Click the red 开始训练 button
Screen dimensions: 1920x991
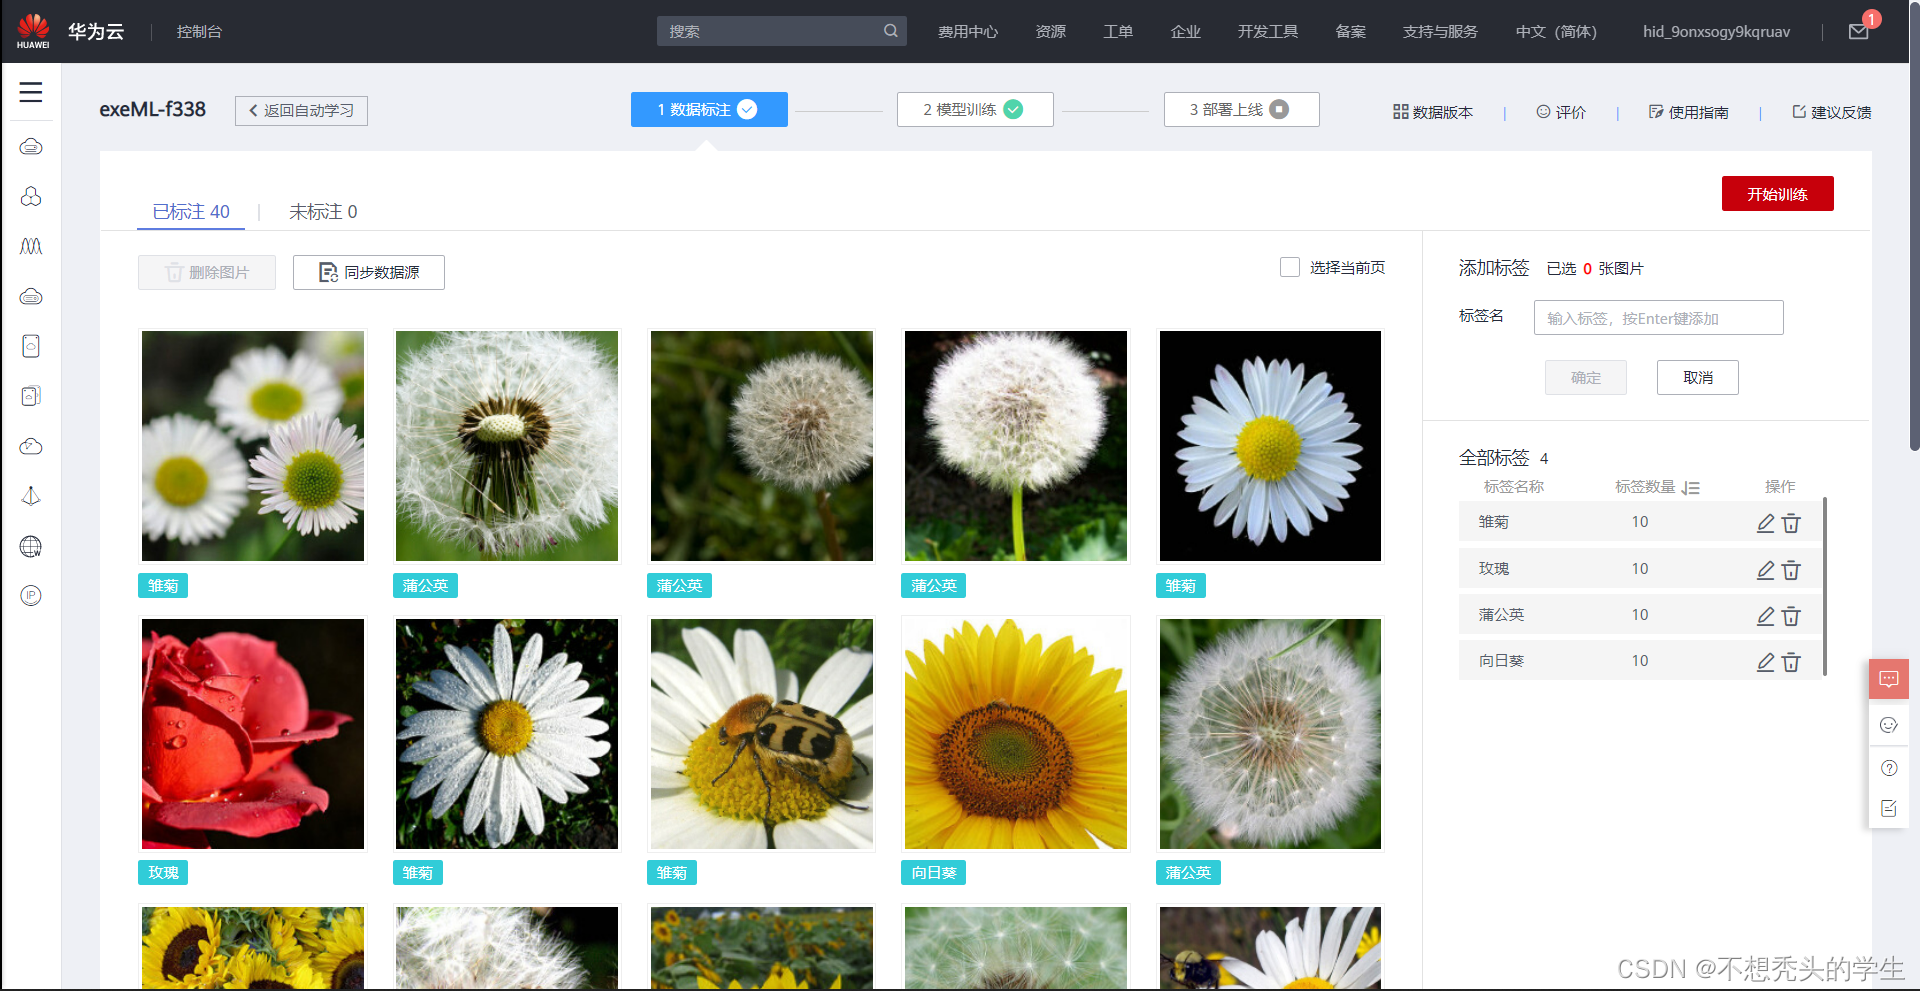tap(1777, 194)
